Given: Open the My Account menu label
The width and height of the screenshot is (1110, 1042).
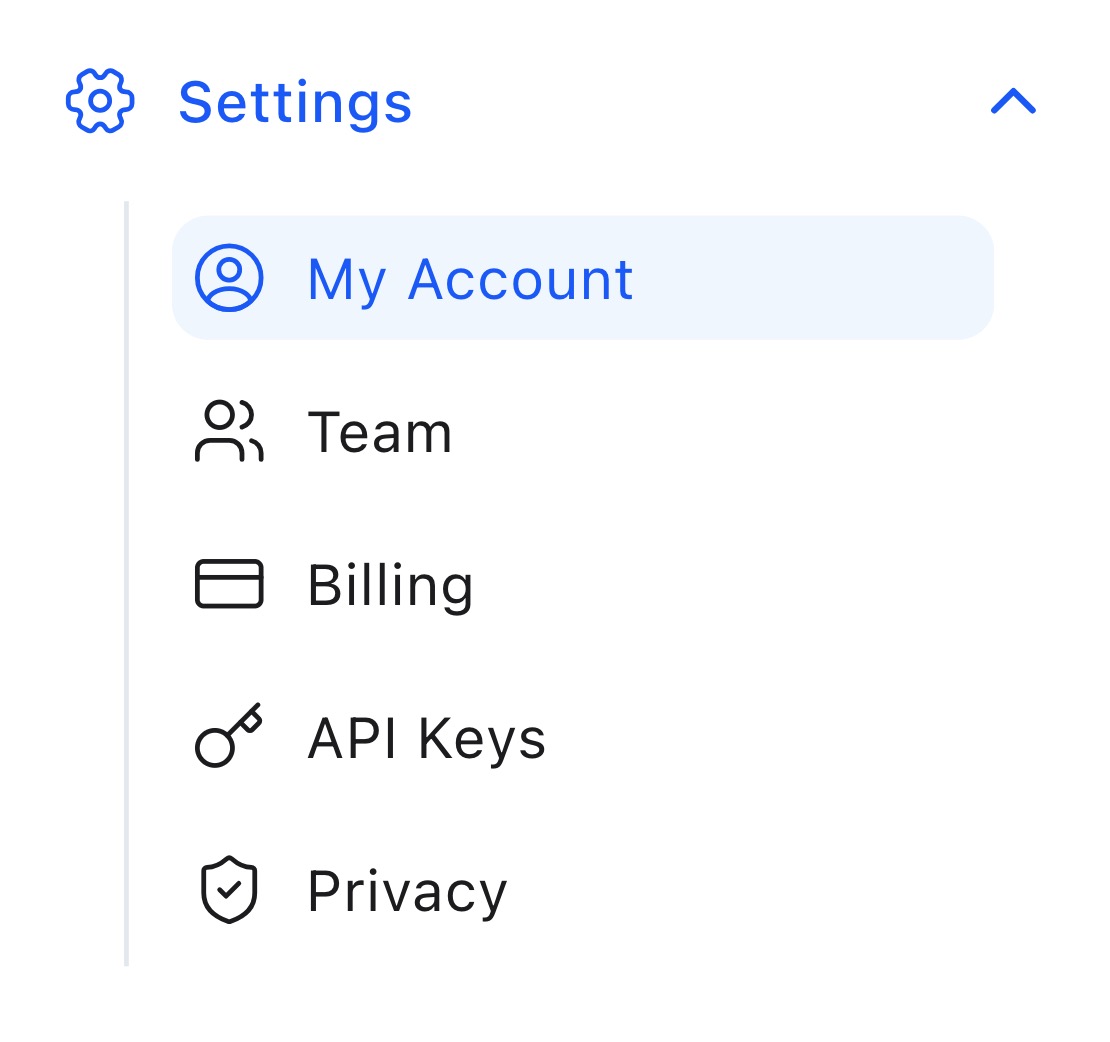Looking at the screenshot, I should (470, 279).
